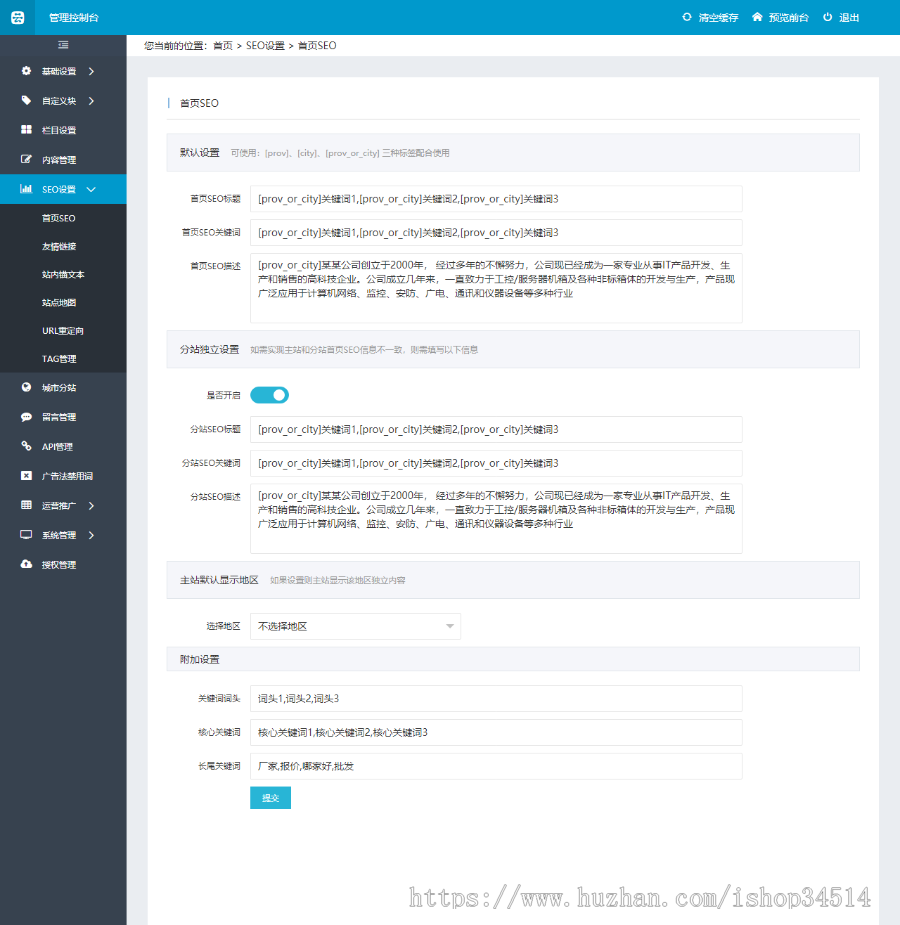Focus the 核心关键词 input field
Image resolution: width=900 pixels, height=925 pixels.
pos(496,732)
